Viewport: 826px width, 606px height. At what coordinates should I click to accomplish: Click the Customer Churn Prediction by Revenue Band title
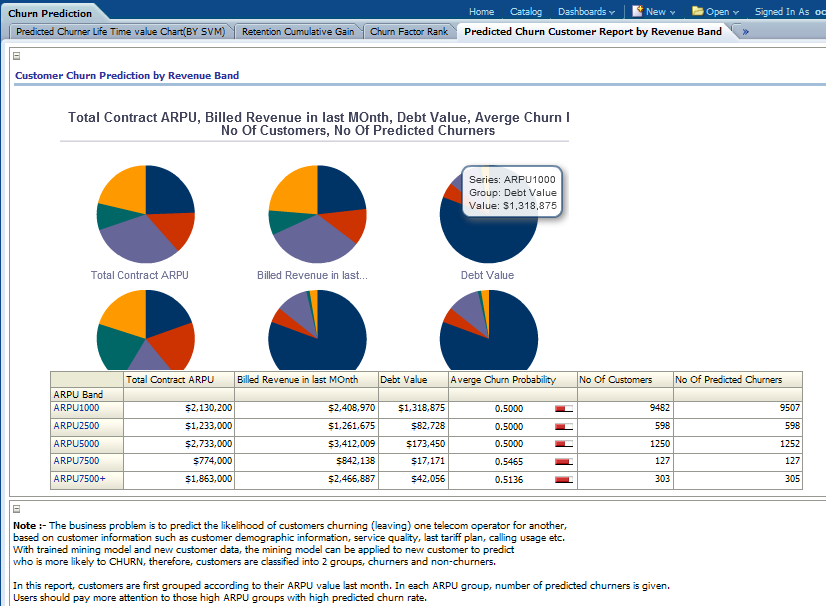pos(127,75)
